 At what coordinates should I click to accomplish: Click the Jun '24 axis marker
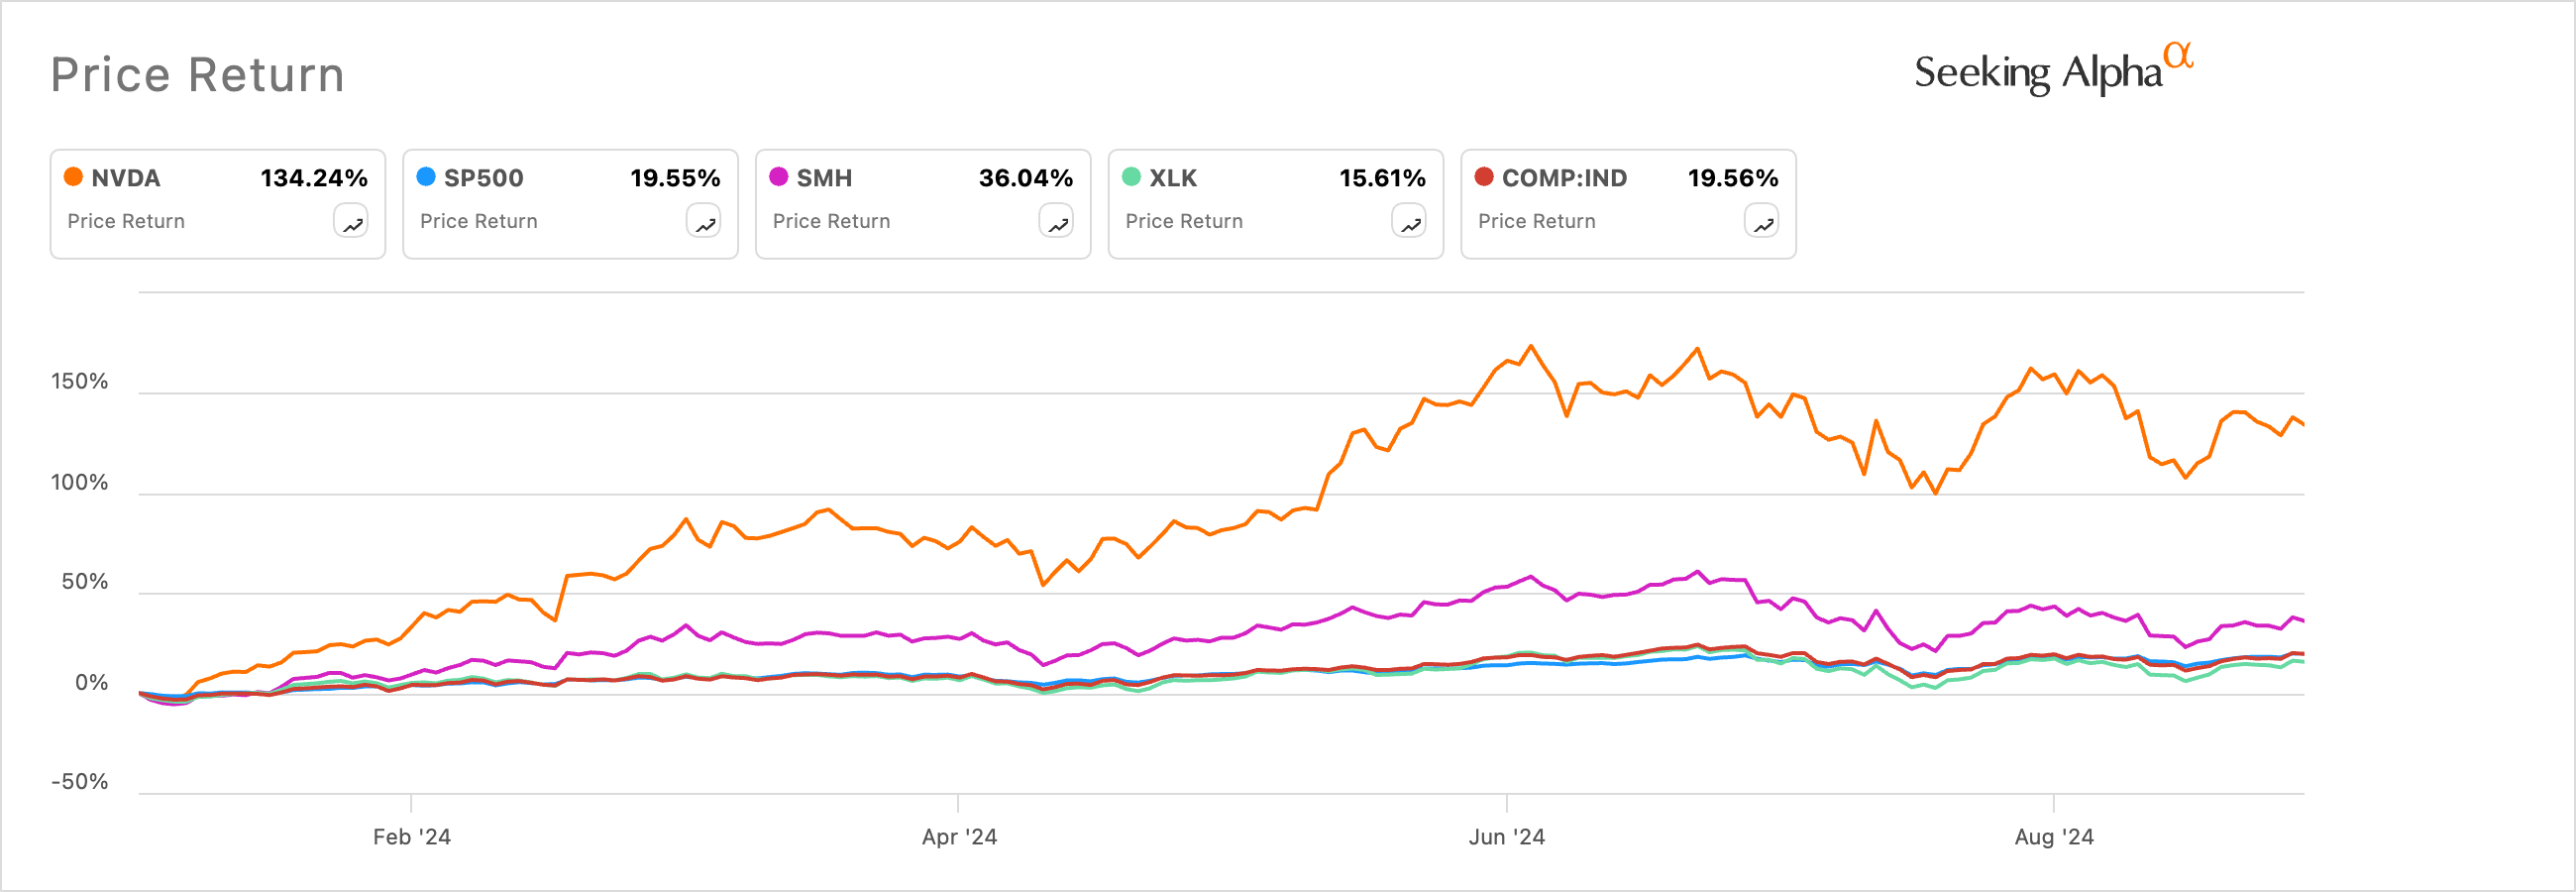click(1506, 837)
